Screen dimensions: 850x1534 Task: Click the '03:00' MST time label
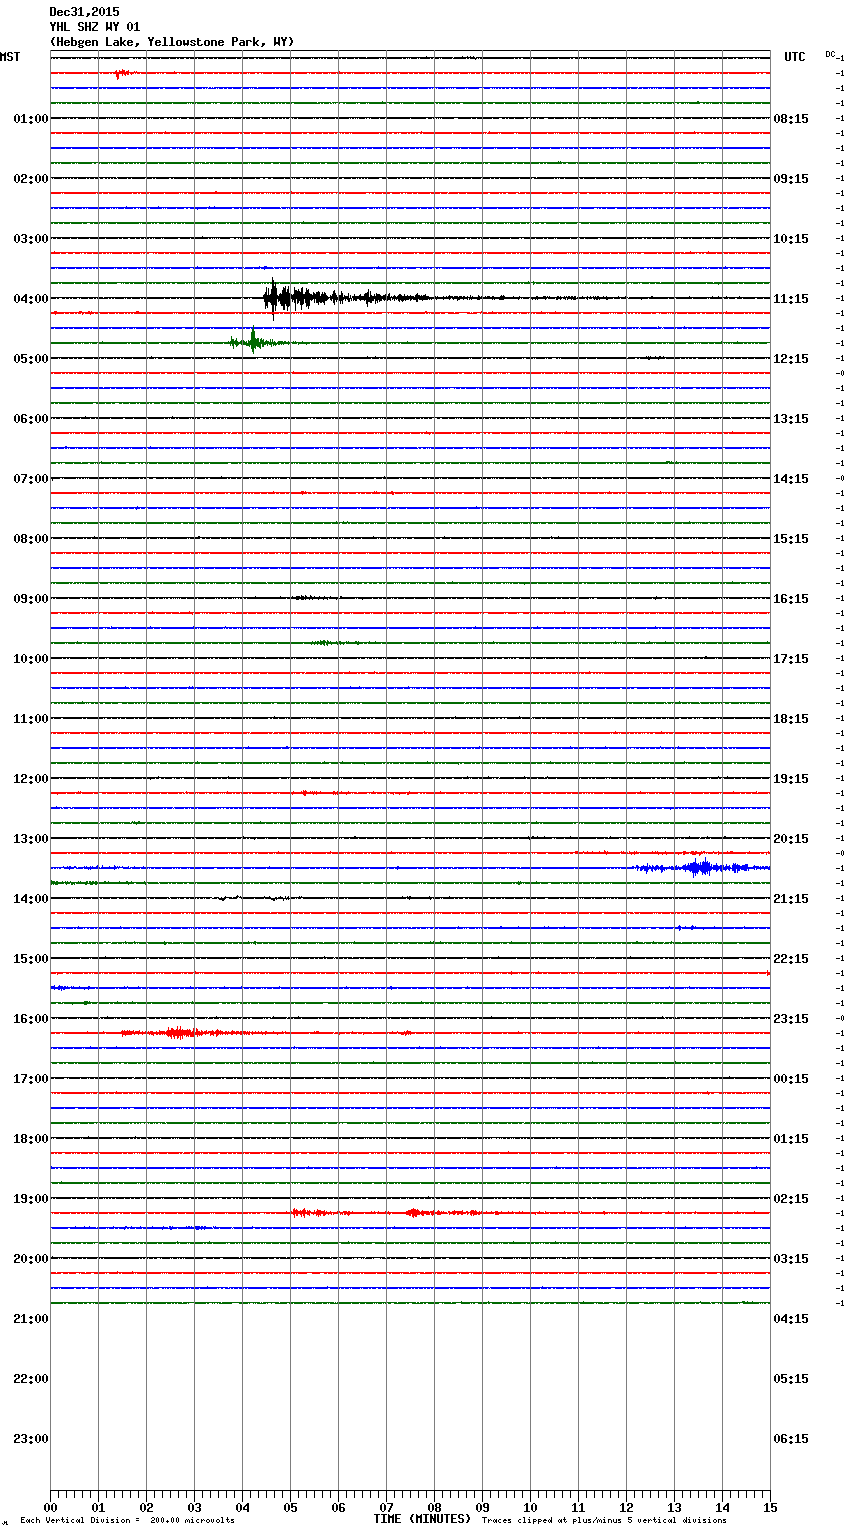point(31,239)
